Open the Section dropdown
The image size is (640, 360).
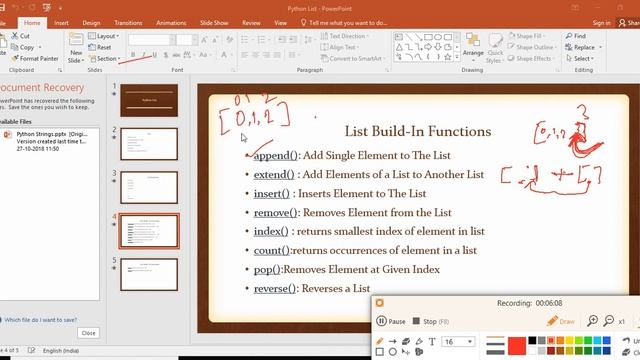104,59
